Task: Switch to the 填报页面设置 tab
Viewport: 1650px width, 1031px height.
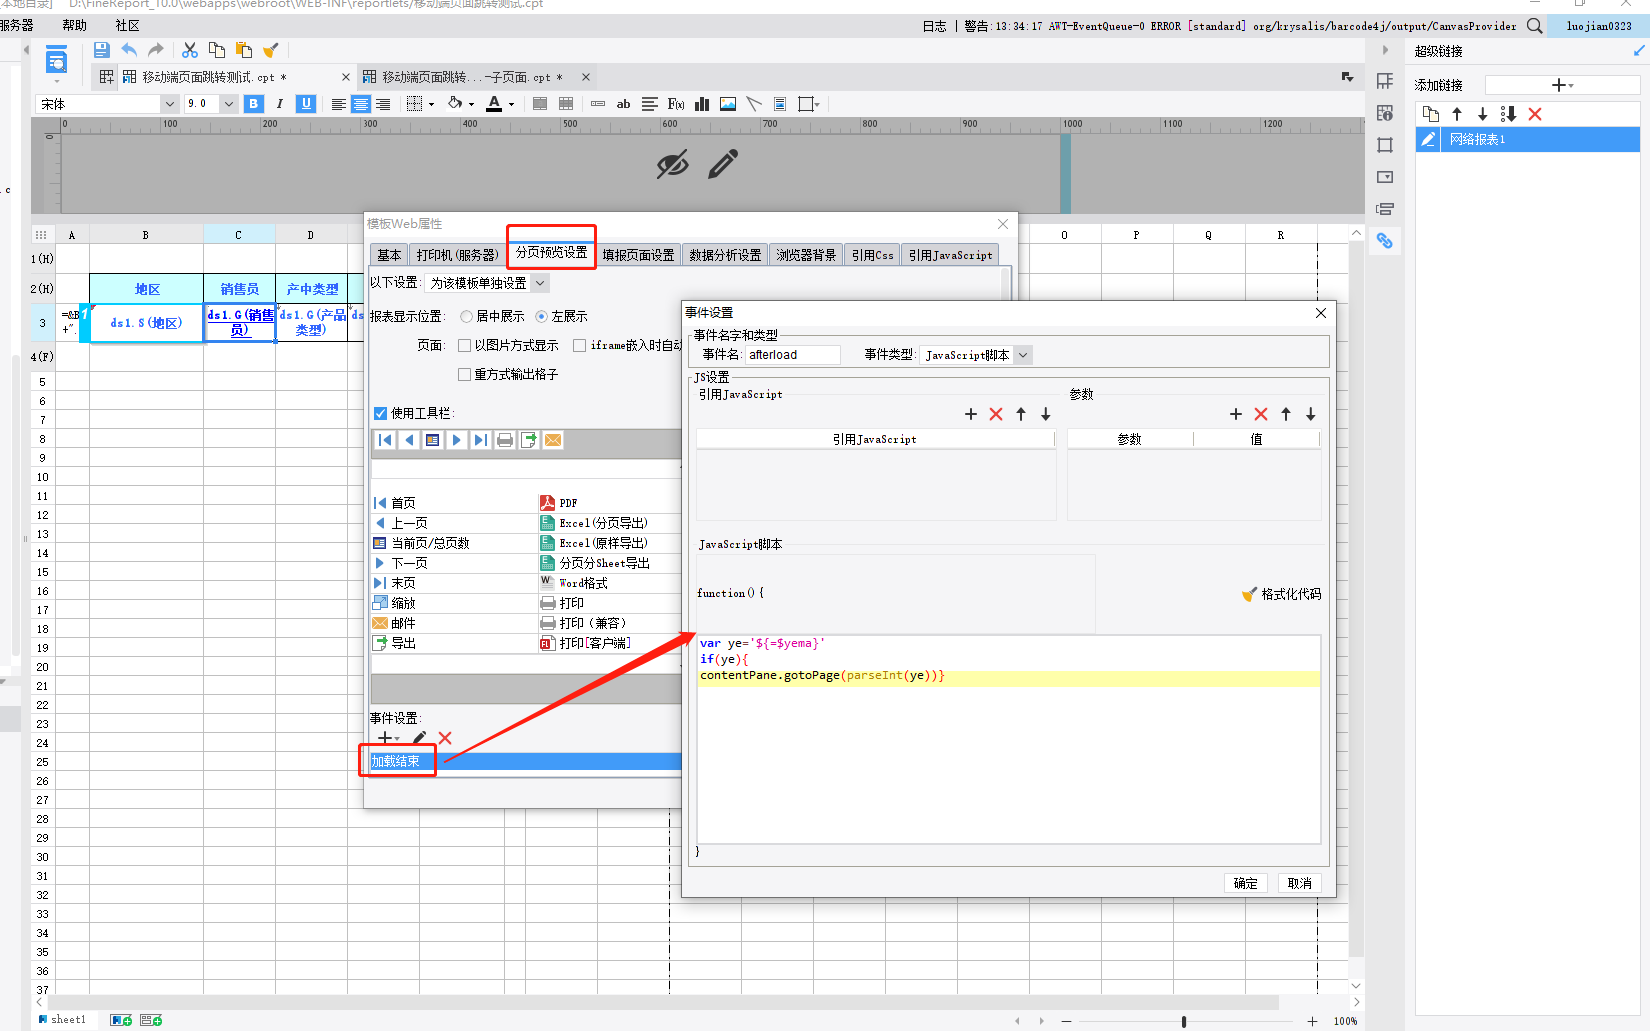Action: coord(638,255)
